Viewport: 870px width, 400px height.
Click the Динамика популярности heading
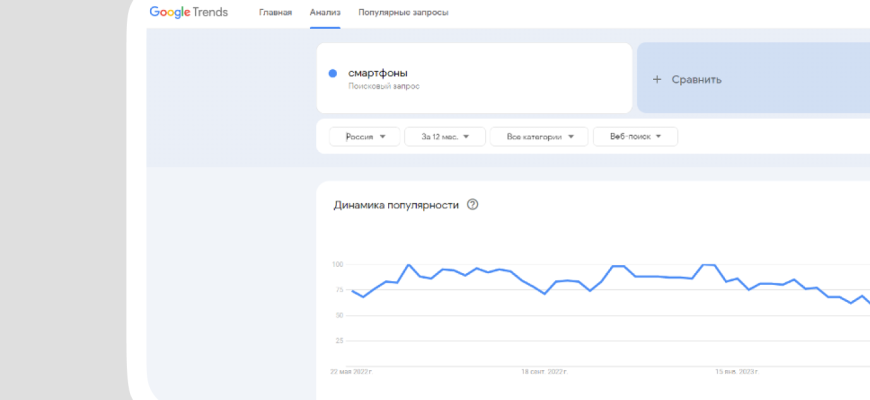click(x=396, y=205)
